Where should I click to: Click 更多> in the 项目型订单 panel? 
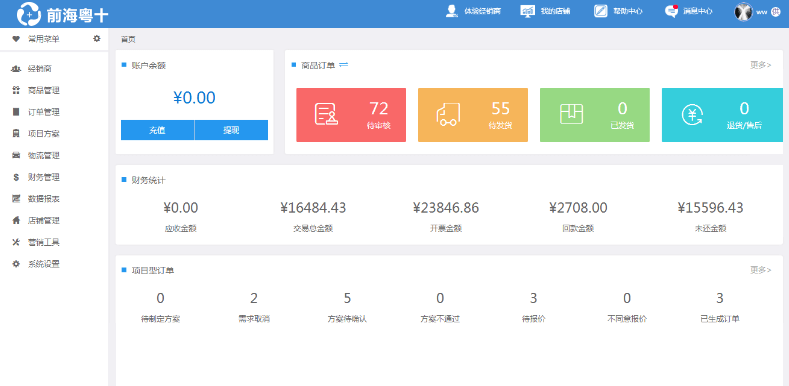click(x=760, y=270)
